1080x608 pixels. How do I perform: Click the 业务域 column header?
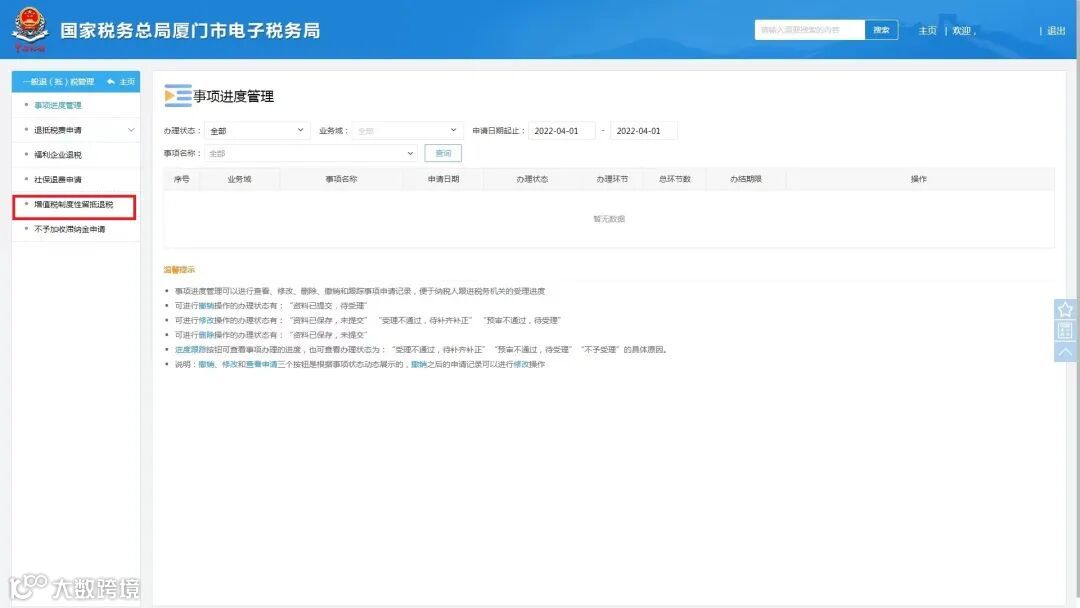[239, 179]
